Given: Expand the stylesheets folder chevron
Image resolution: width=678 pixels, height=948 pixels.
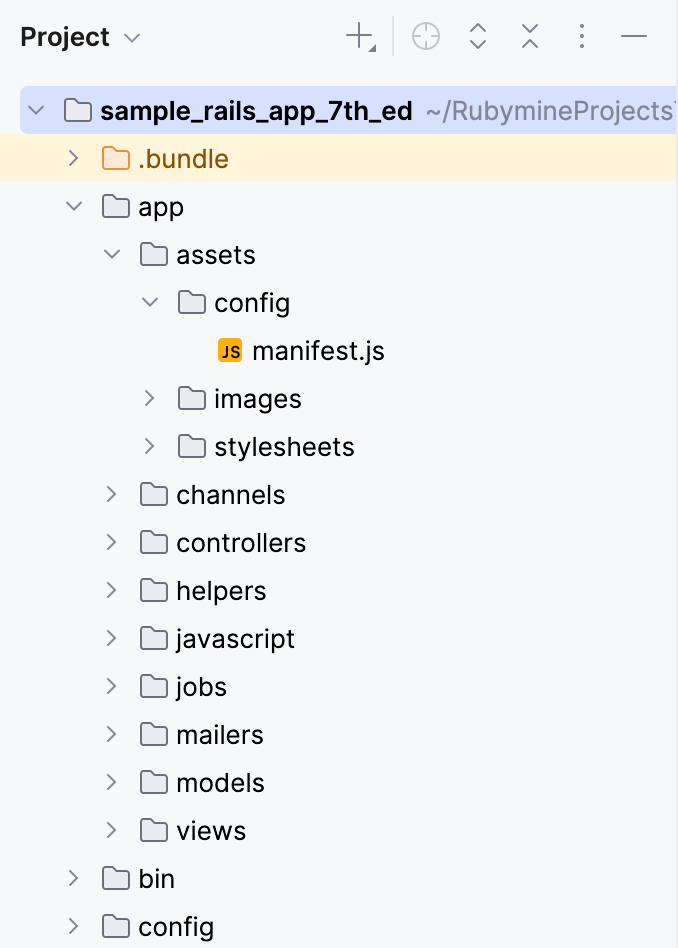Looking at the screenshot, I should coord(149,447).
